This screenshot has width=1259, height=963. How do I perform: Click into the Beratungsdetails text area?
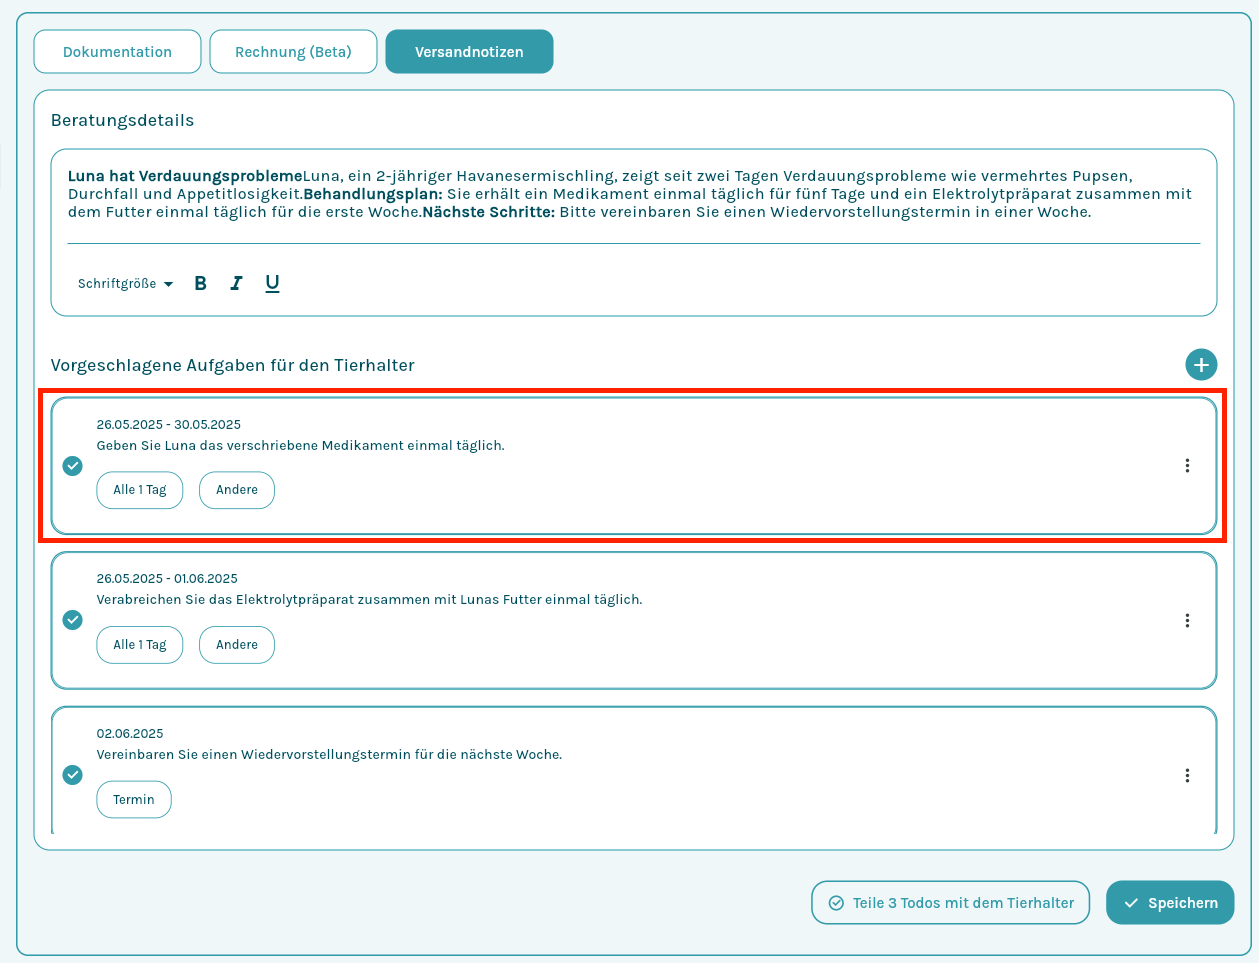(x=633, y=194)
